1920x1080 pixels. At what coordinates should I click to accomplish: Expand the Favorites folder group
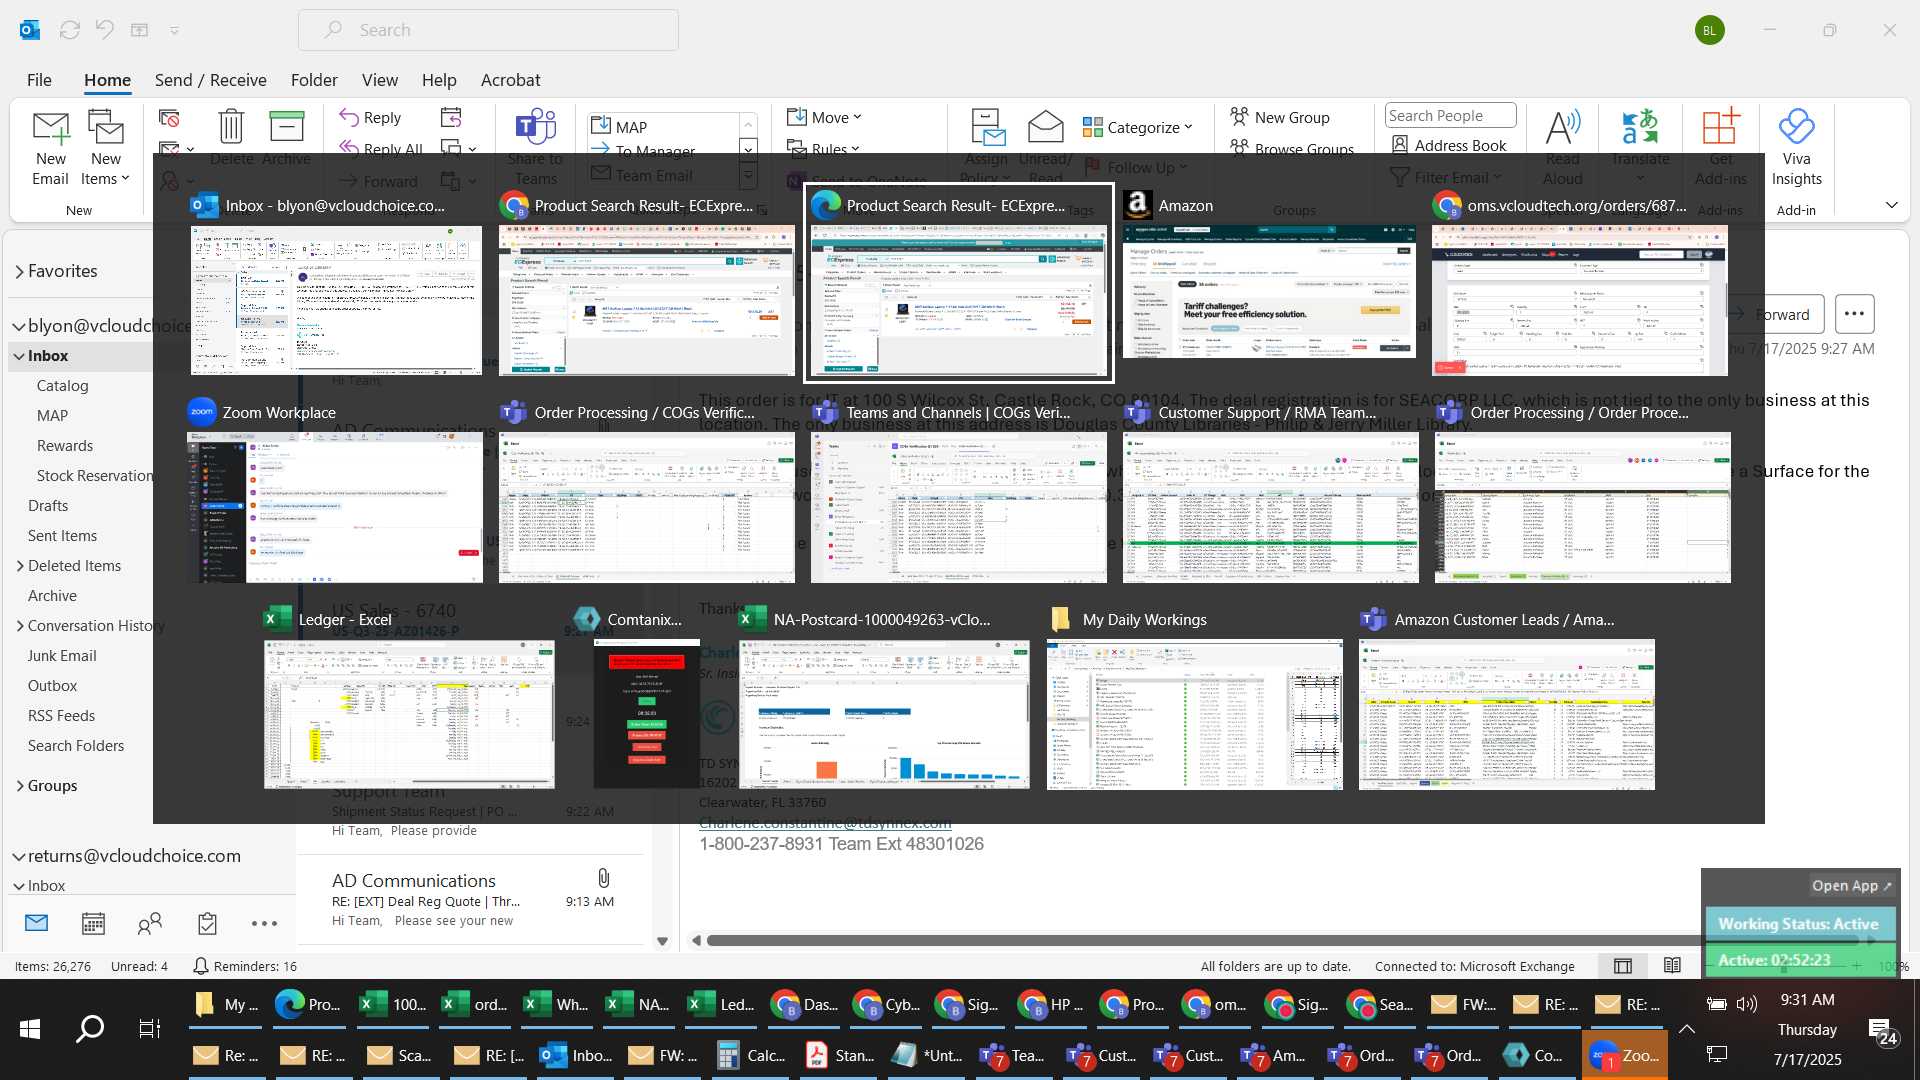point(19,271)
